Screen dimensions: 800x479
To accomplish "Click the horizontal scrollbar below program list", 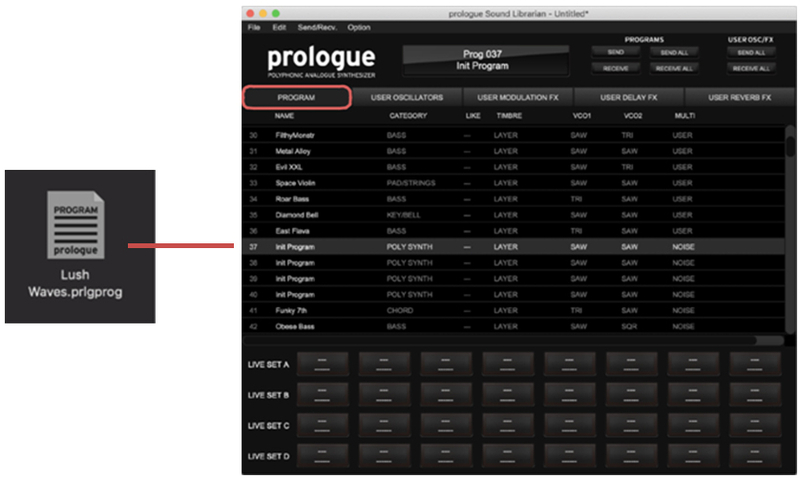I will [x=514, y=340].
